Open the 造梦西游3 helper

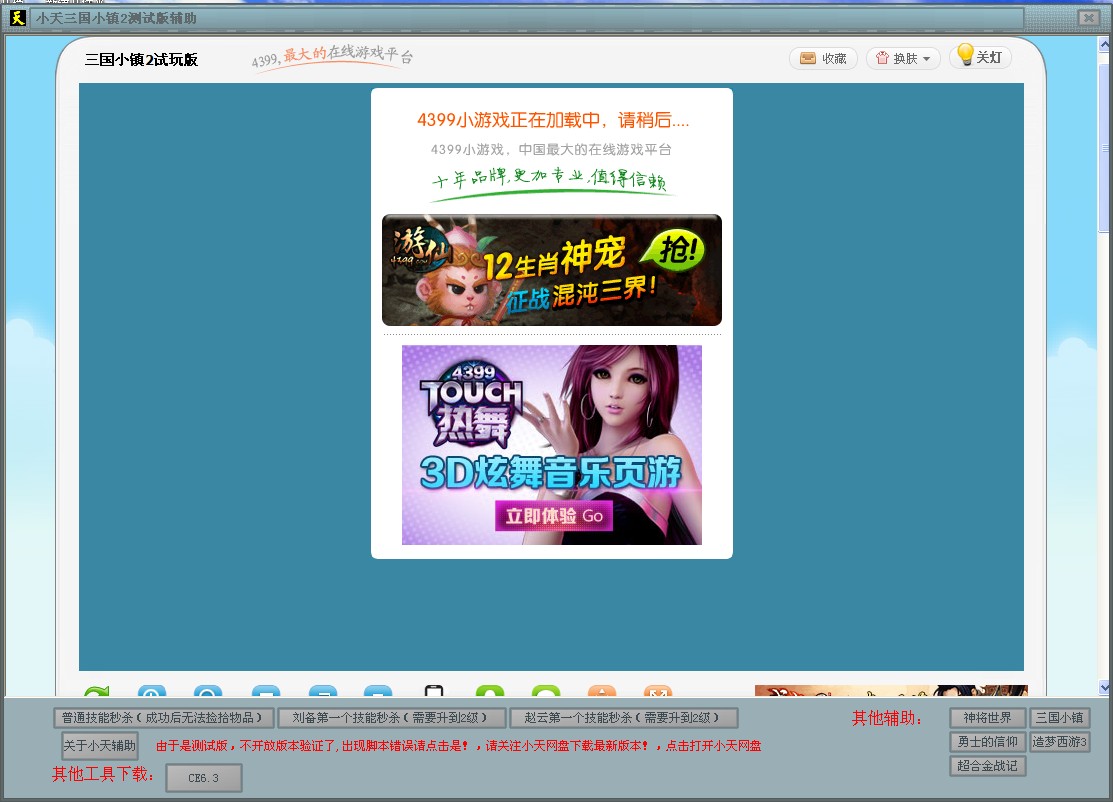point(1060,742)
